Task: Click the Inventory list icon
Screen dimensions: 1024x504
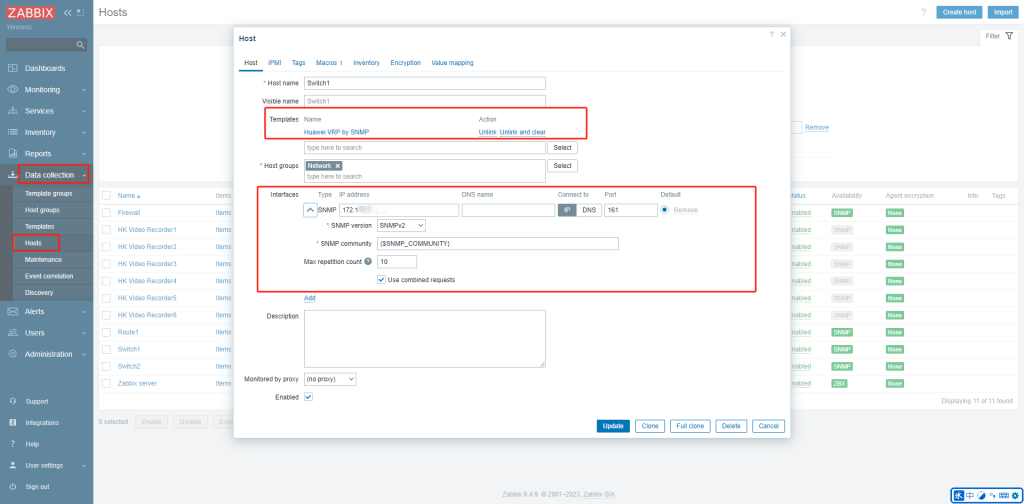Action: pyautogui.click(x=12, y=133)
